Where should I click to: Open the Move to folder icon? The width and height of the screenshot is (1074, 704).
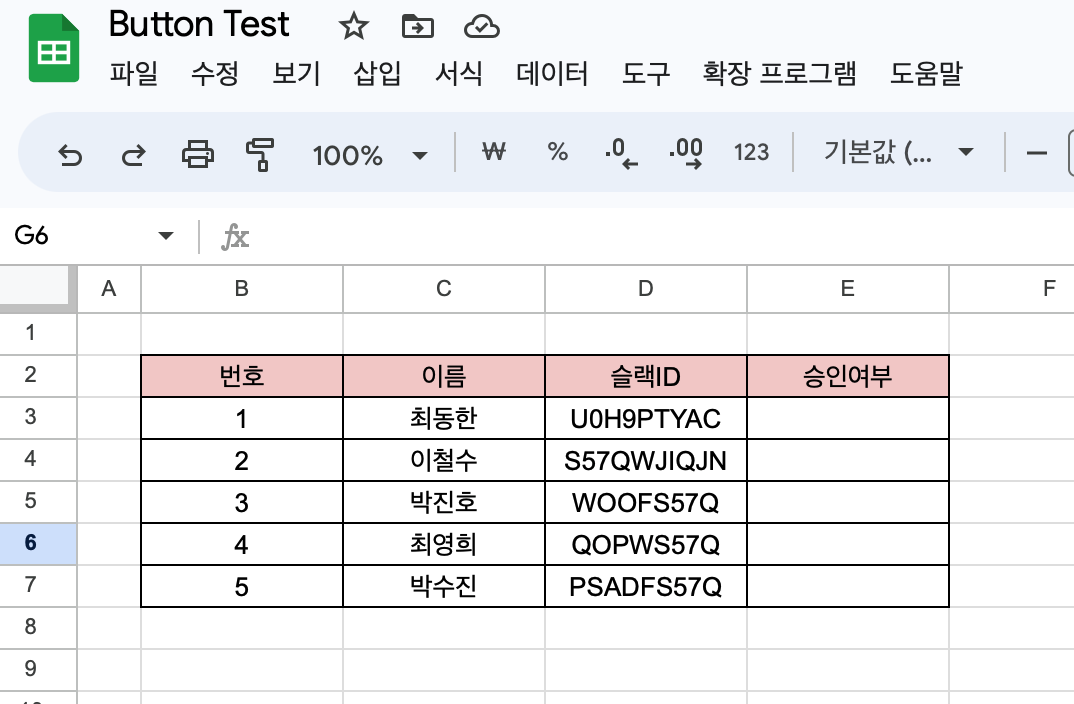tap(418, 27)
